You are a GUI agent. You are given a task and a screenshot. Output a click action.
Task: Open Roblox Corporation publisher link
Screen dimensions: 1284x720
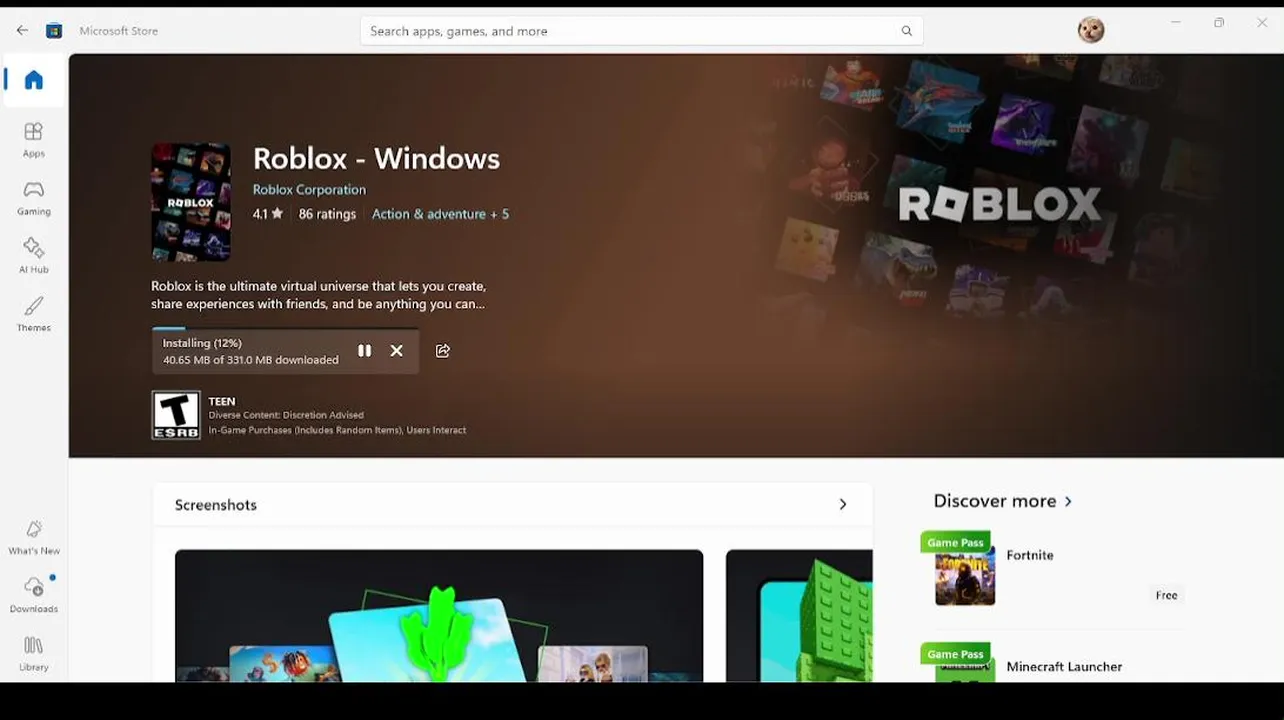point(309,190)
